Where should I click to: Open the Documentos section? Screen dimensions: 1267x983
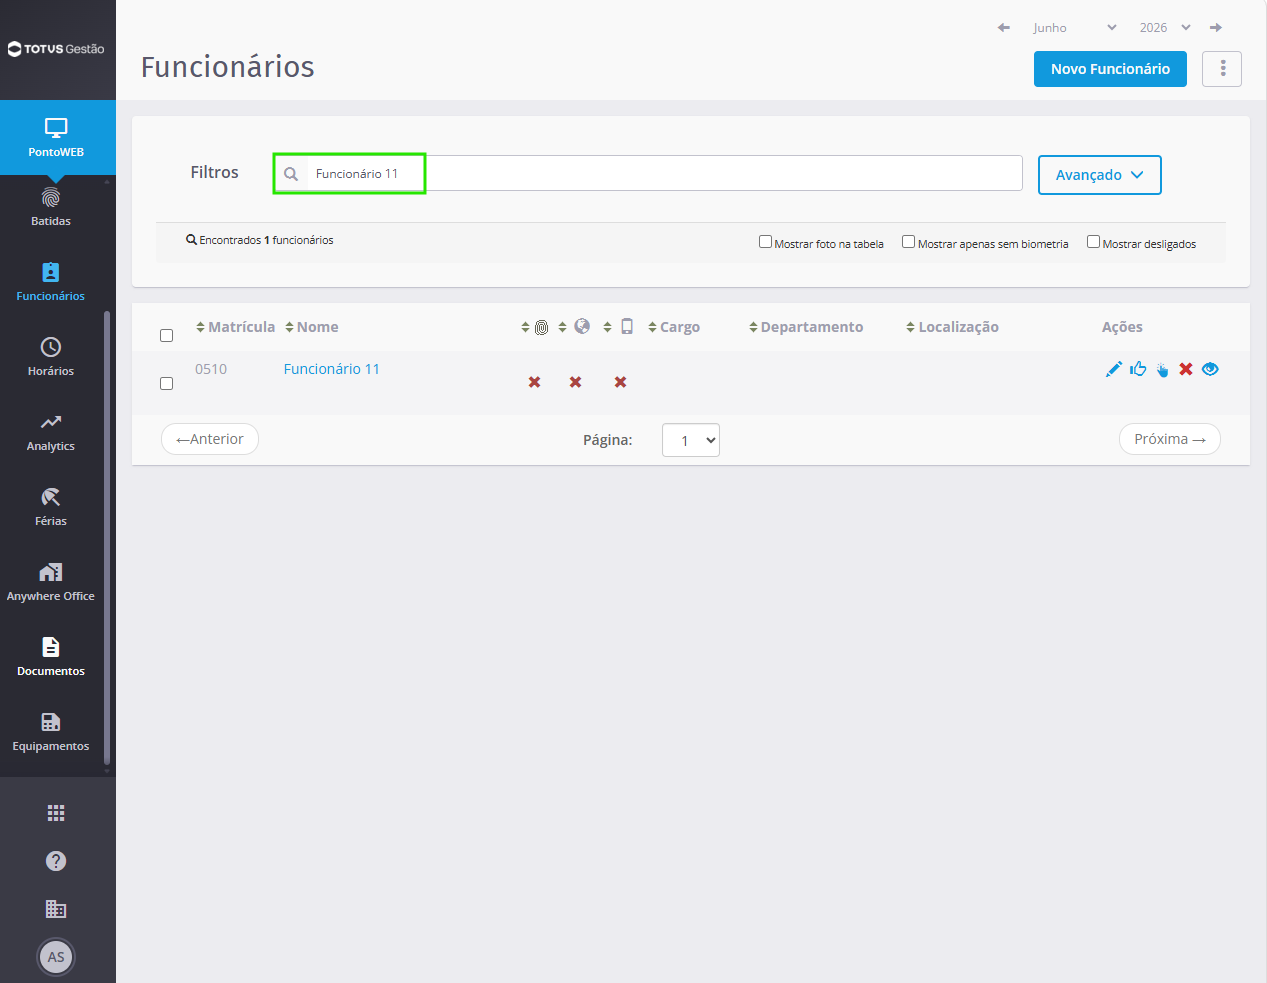pos(51,657)
